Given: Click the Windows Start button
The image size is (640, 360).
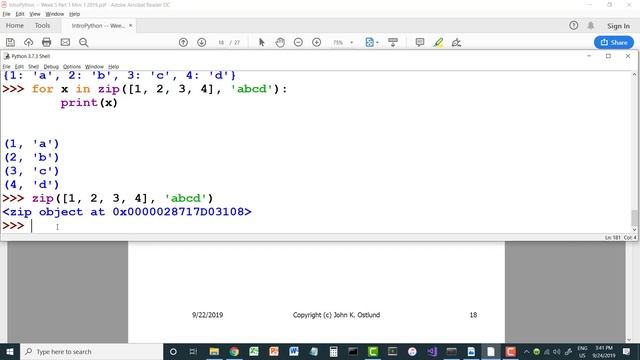Looking at the screenshot, I should point(10,351).
